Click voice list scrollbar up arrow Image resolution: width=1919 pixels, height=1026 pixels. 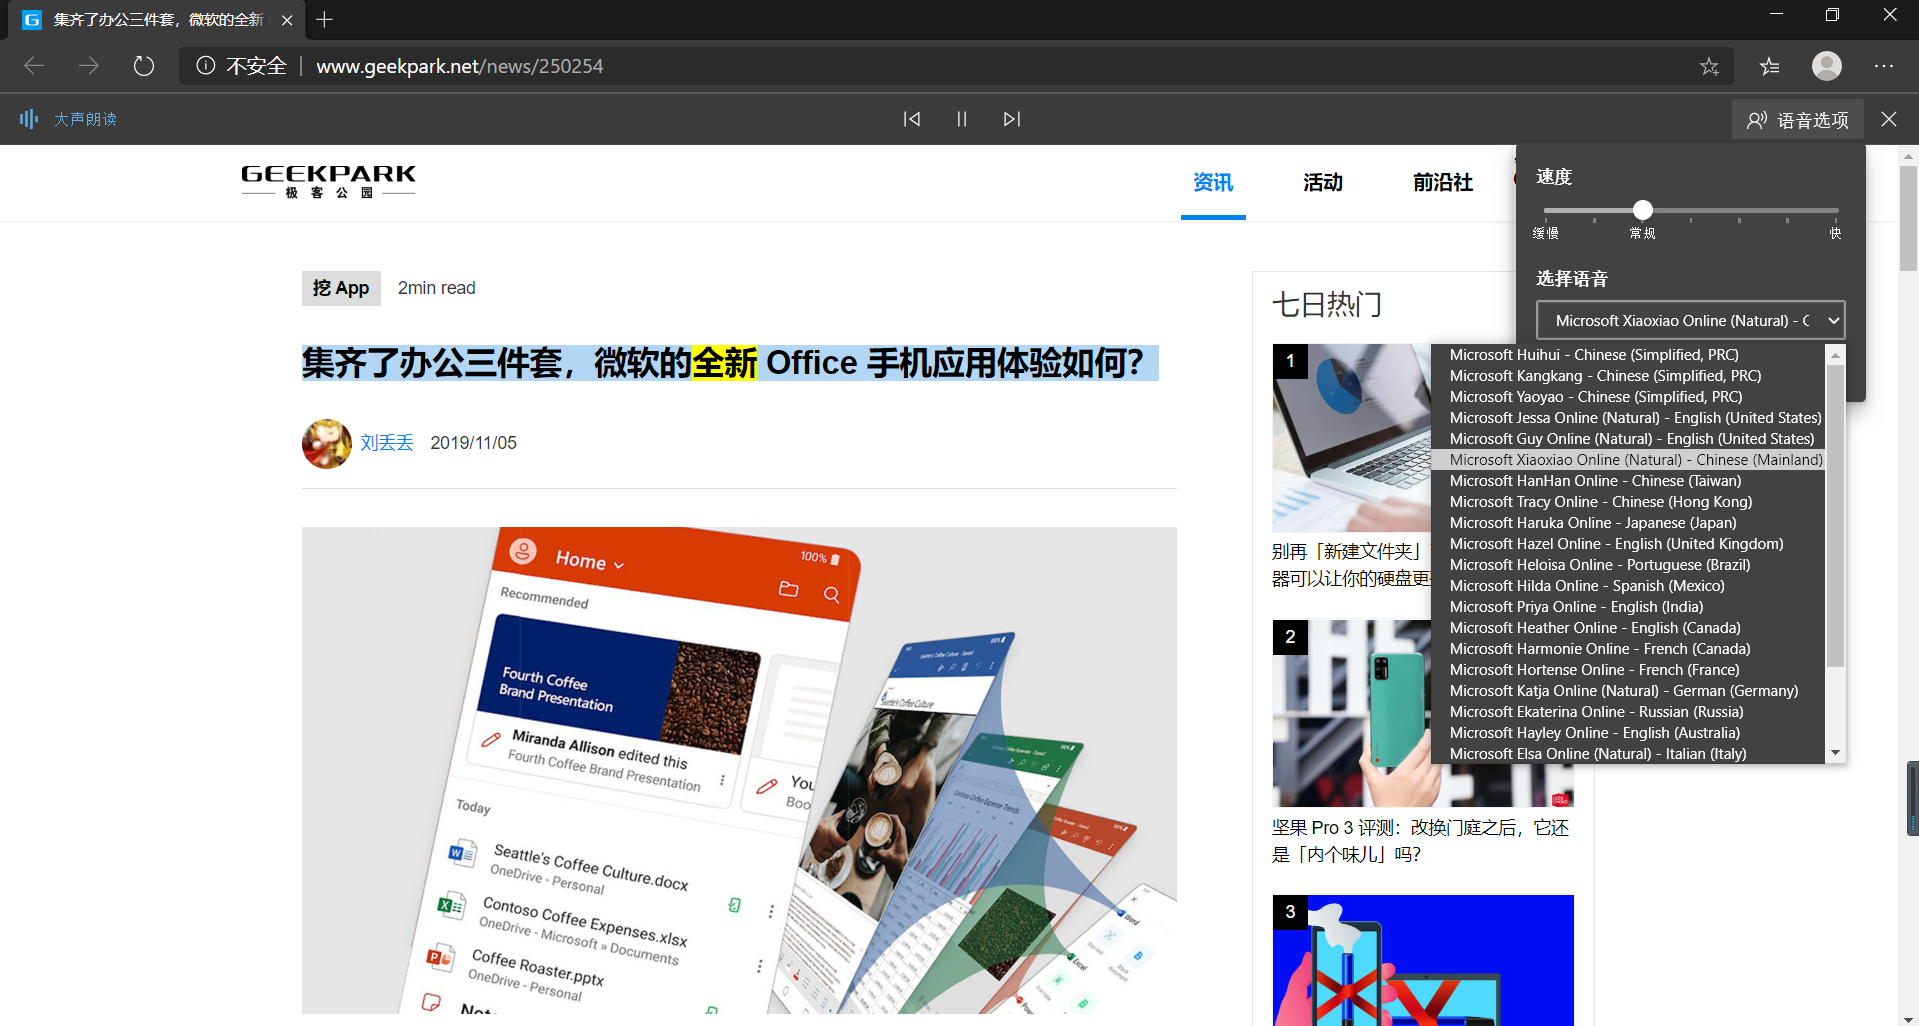pyautogui.click(x=1835, y=355)
